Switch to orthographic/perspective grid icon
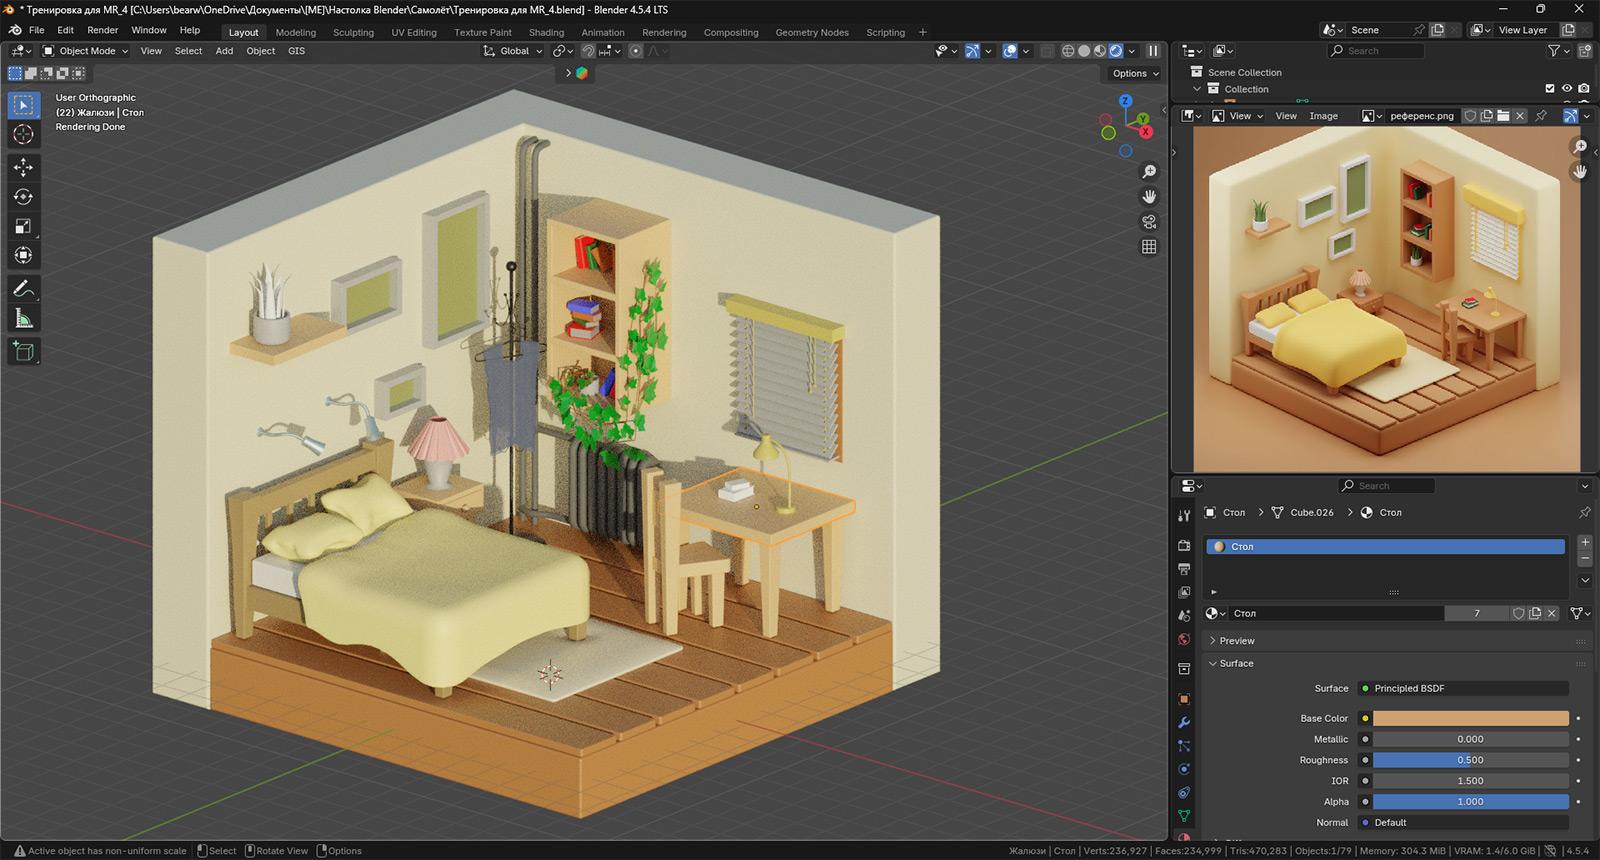 pyautogui.click(x=1149, y=247)
